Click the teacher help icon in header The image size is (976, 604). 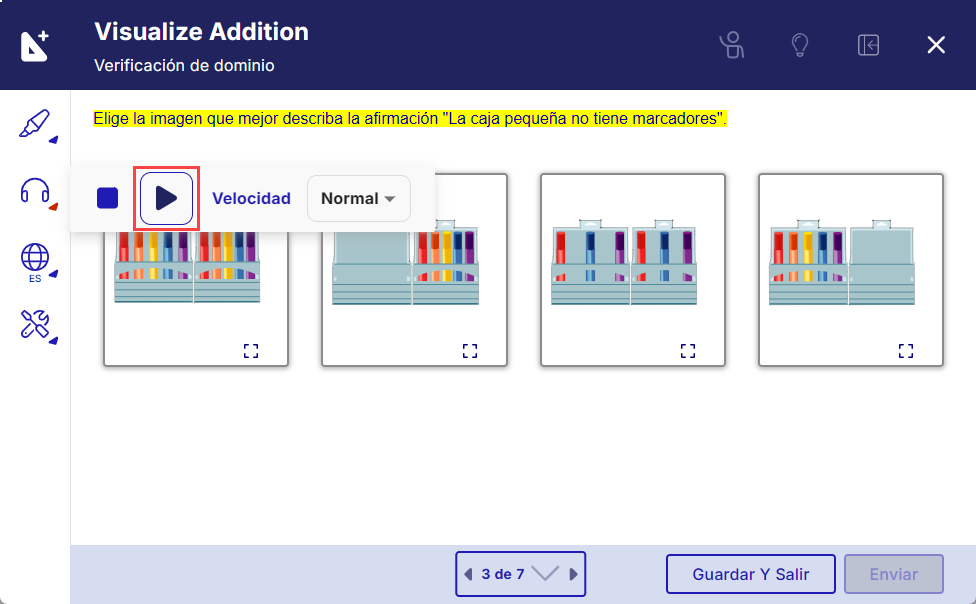click(x=732, y=45)
